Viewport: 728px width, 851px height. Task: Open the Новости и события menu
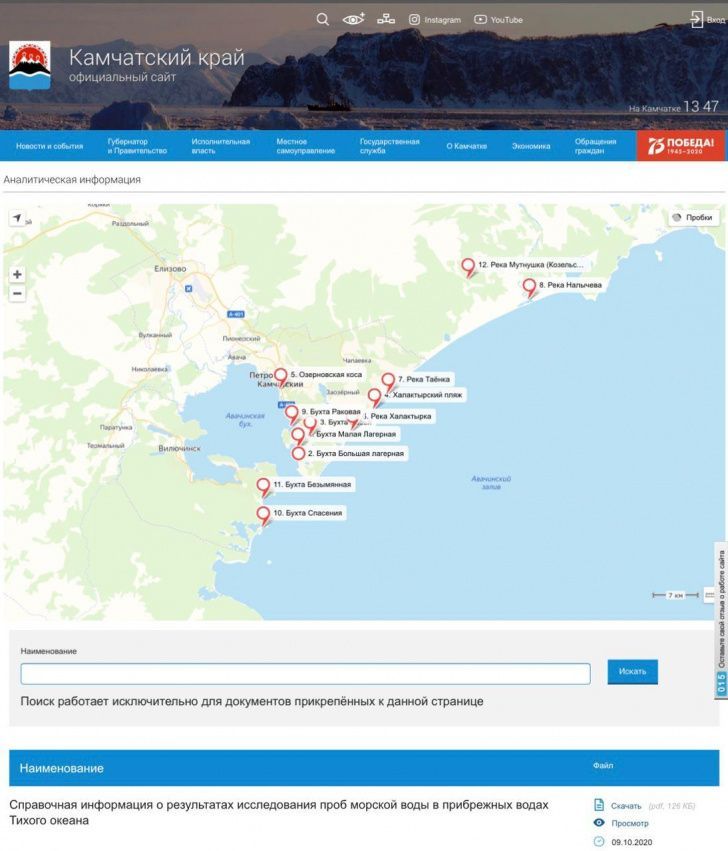pos(49,146)
